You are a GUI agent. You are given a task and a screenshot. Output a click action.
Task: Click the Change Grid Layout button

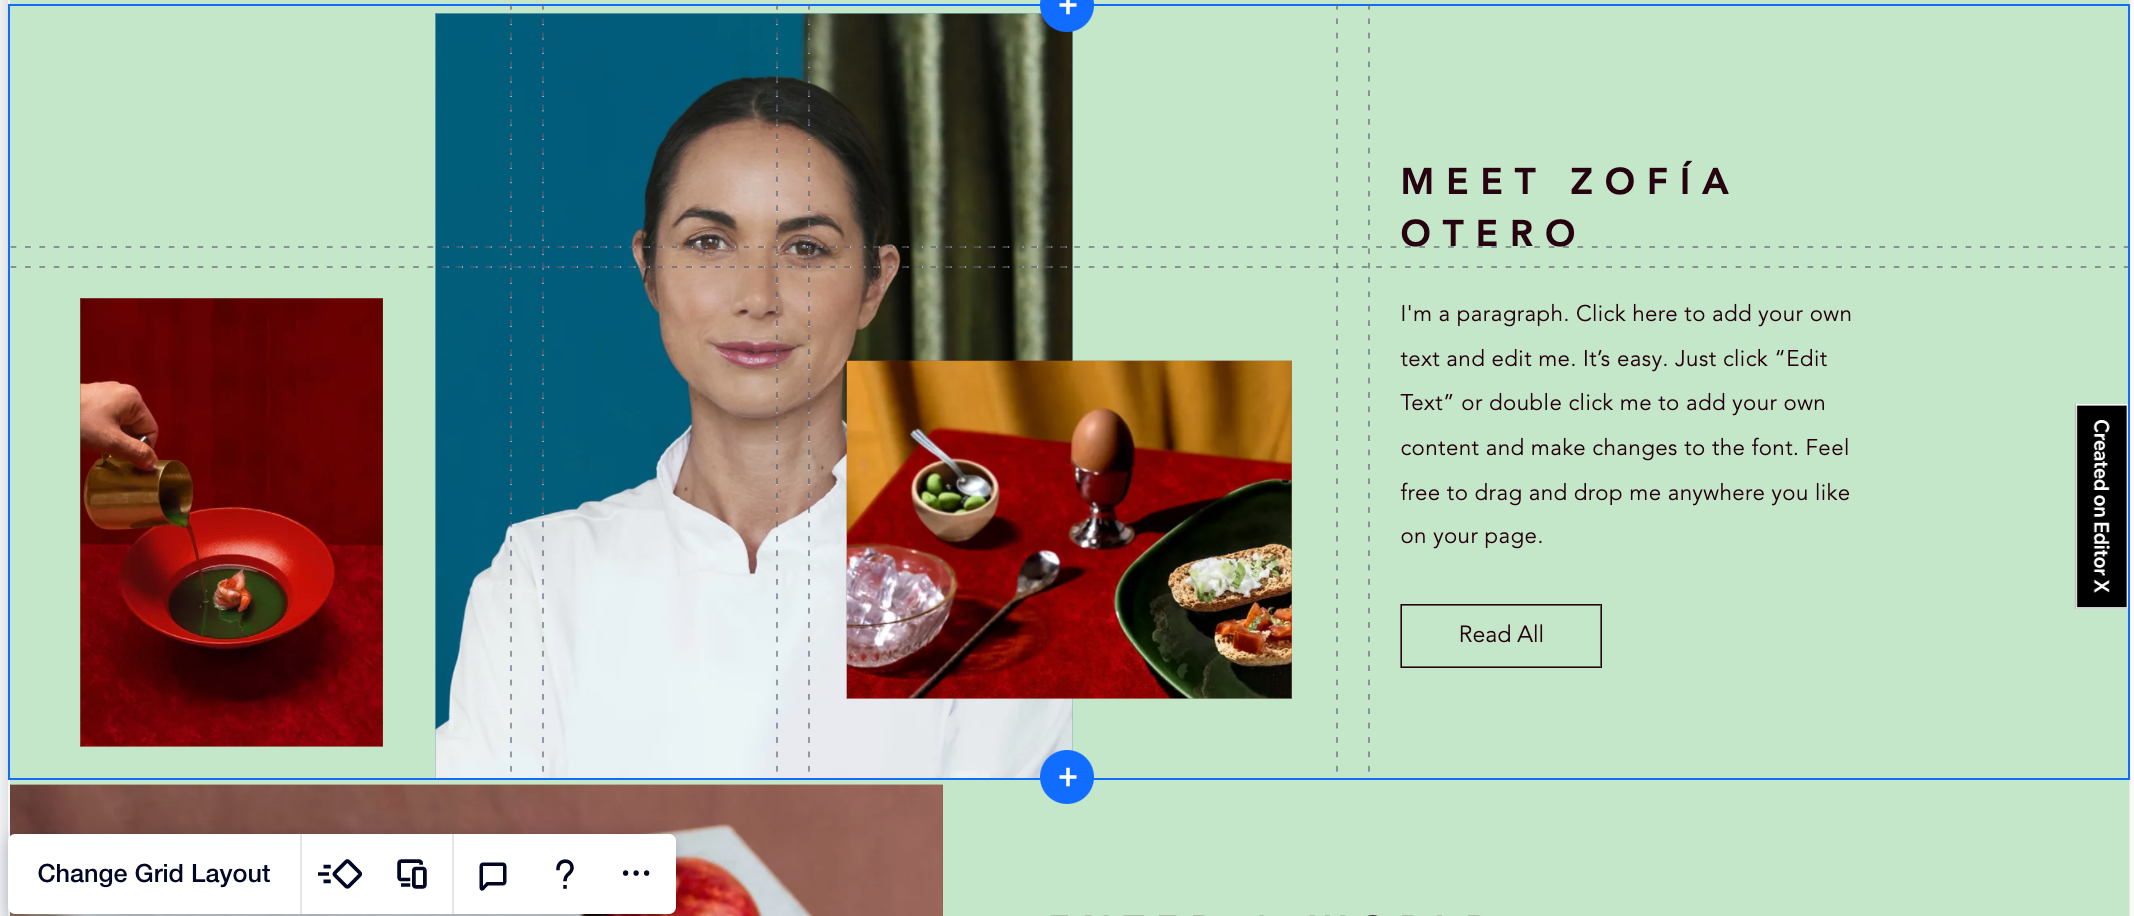(x=154, y=874)
